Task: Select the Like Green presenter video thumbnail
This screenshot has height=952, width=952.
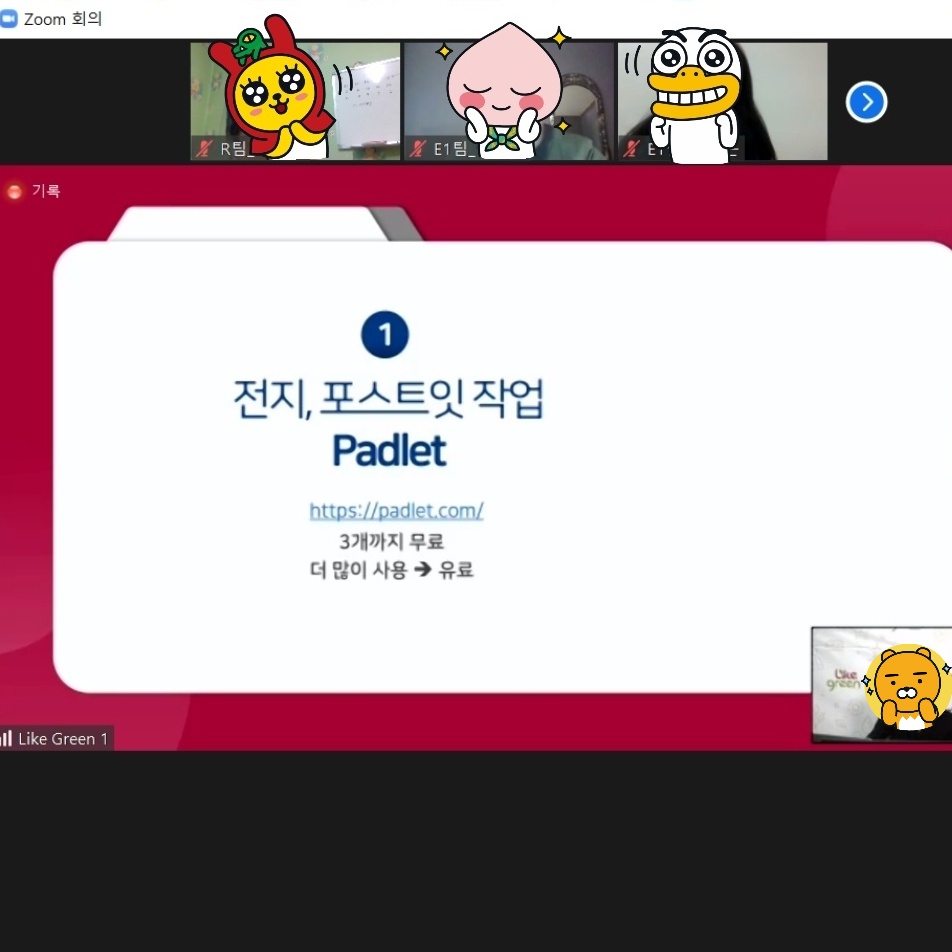Action: [882, 685]
